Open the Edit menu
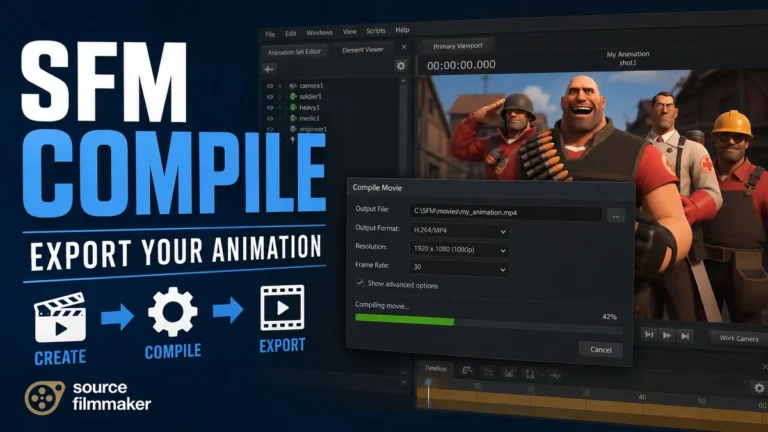The image size is (768, 432). pyautogui.click(x=290, y=33)
